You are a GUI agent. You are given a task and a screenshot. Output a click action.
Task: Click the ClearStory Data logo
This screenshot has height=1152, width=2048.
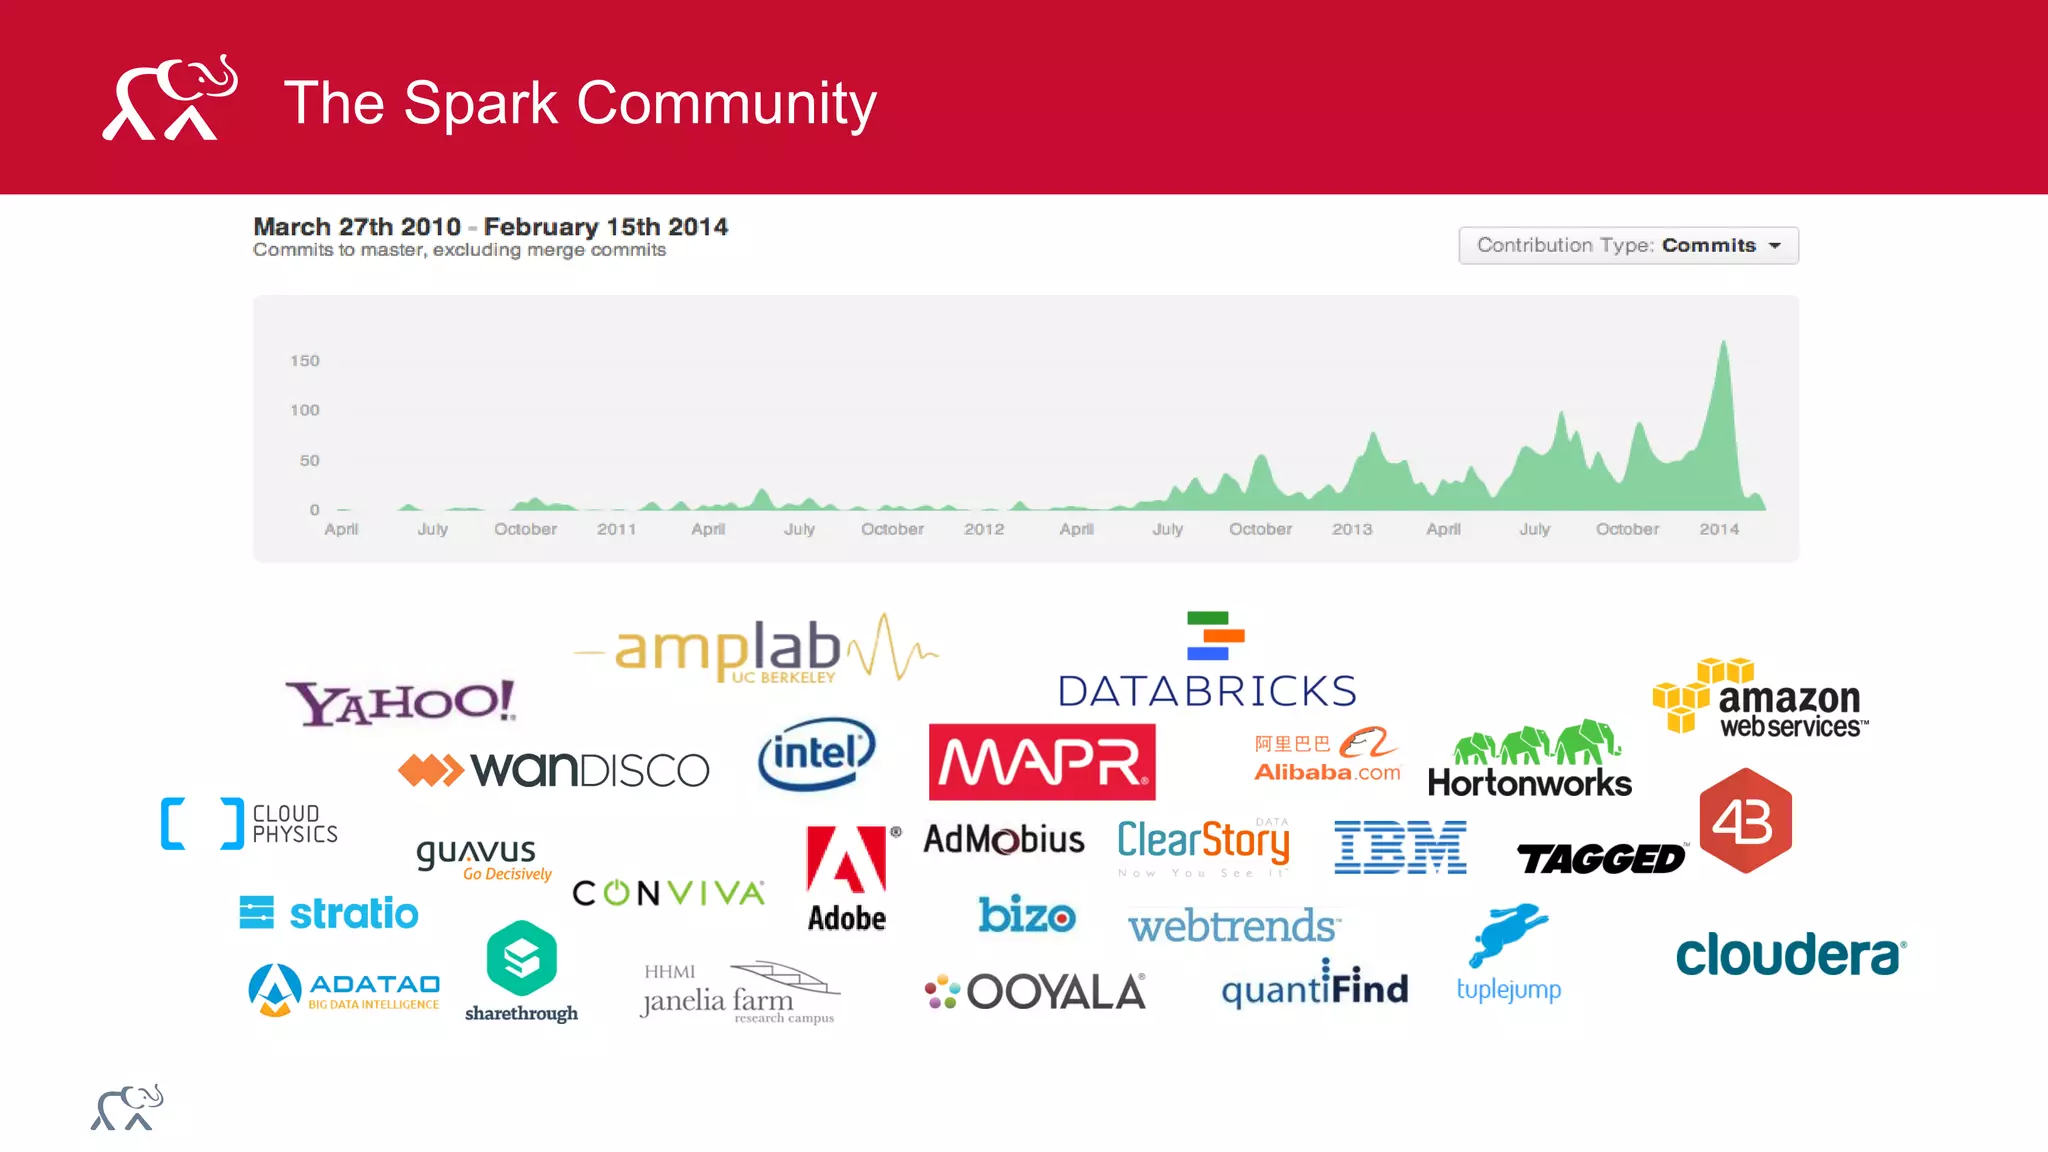click(1203, 846)
